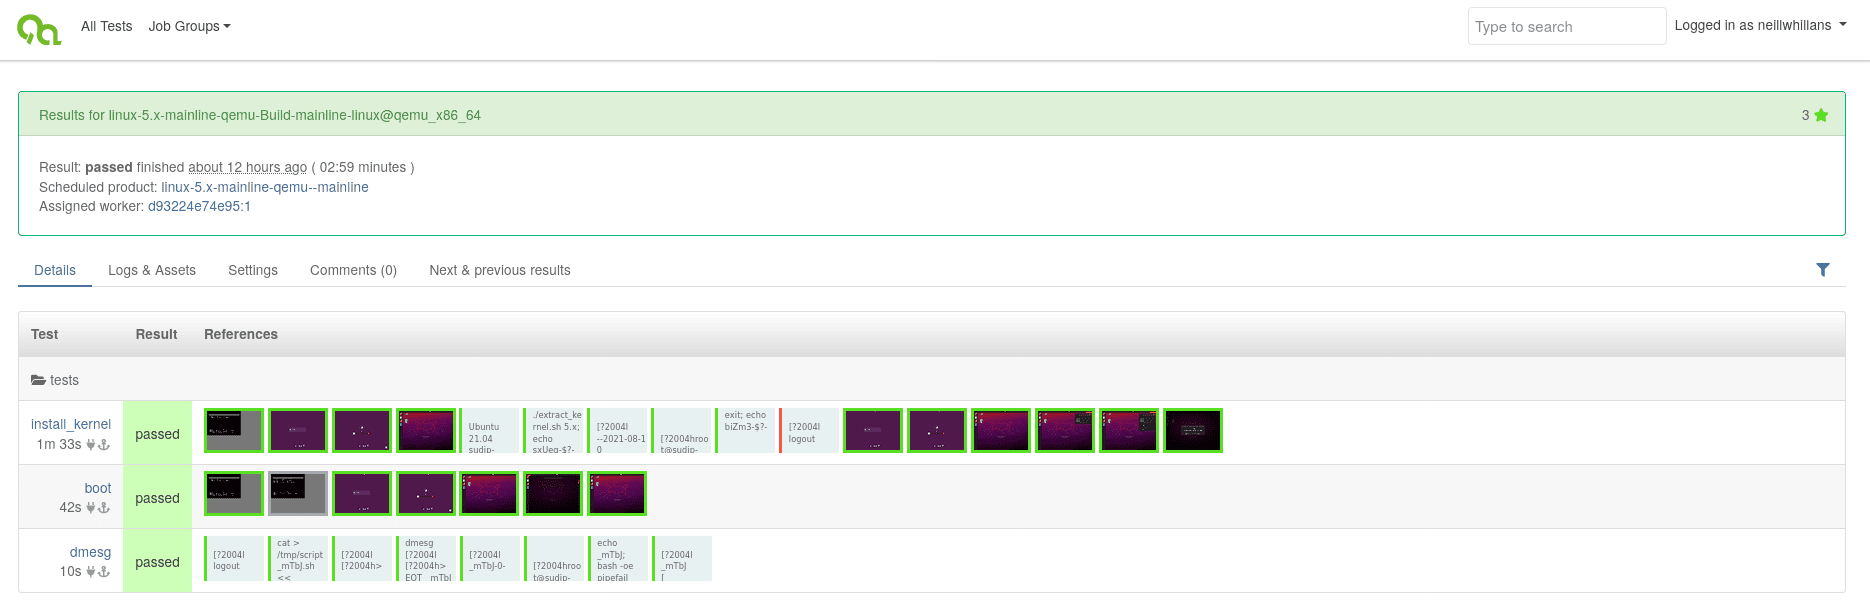Click the 'about 12 hours ago' timestamp
Screen dimensions: 1870x601
coord(247,167)
